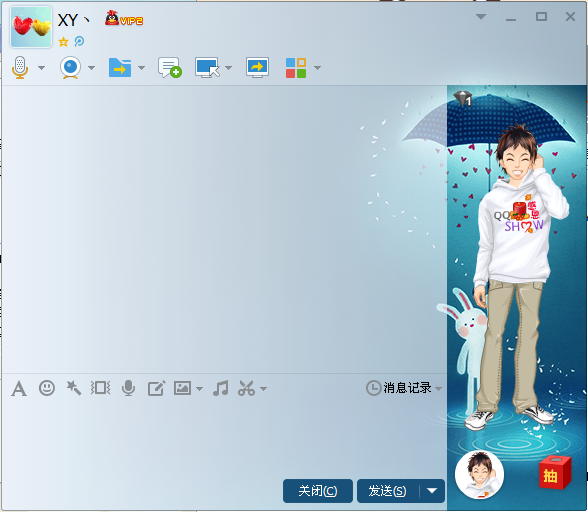The image size is (588, 512).
Task: Share screen presentation icon
Action: pyautogui.click(x=257, y=68)
